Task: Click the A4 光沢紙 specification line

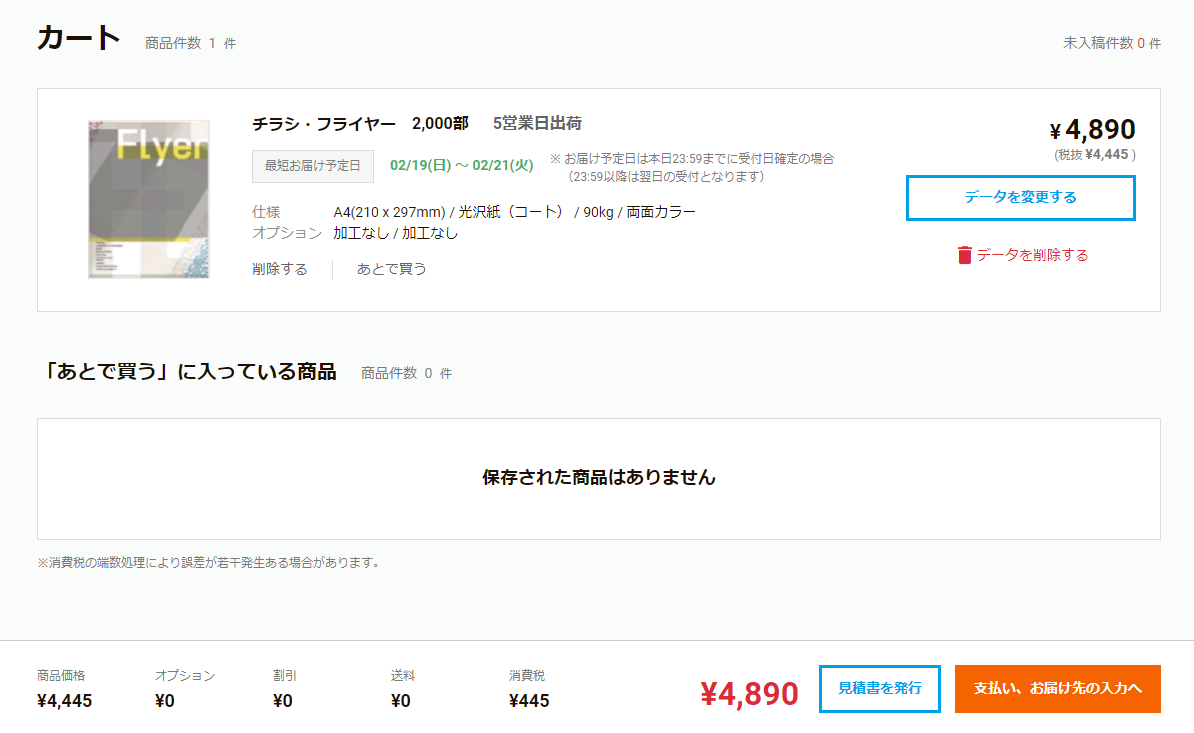Action: 514,212
